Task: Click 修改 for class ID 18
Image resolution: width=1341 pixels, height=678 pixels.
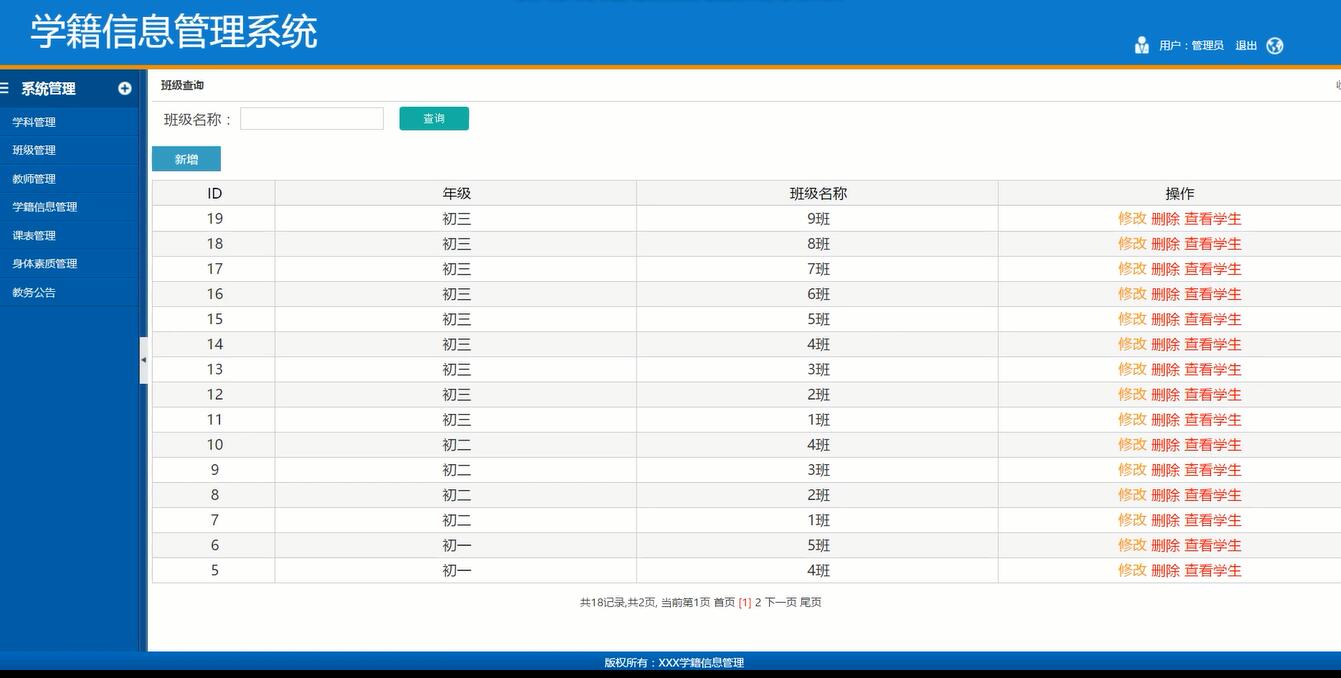Action: [x=1132, y=244]
